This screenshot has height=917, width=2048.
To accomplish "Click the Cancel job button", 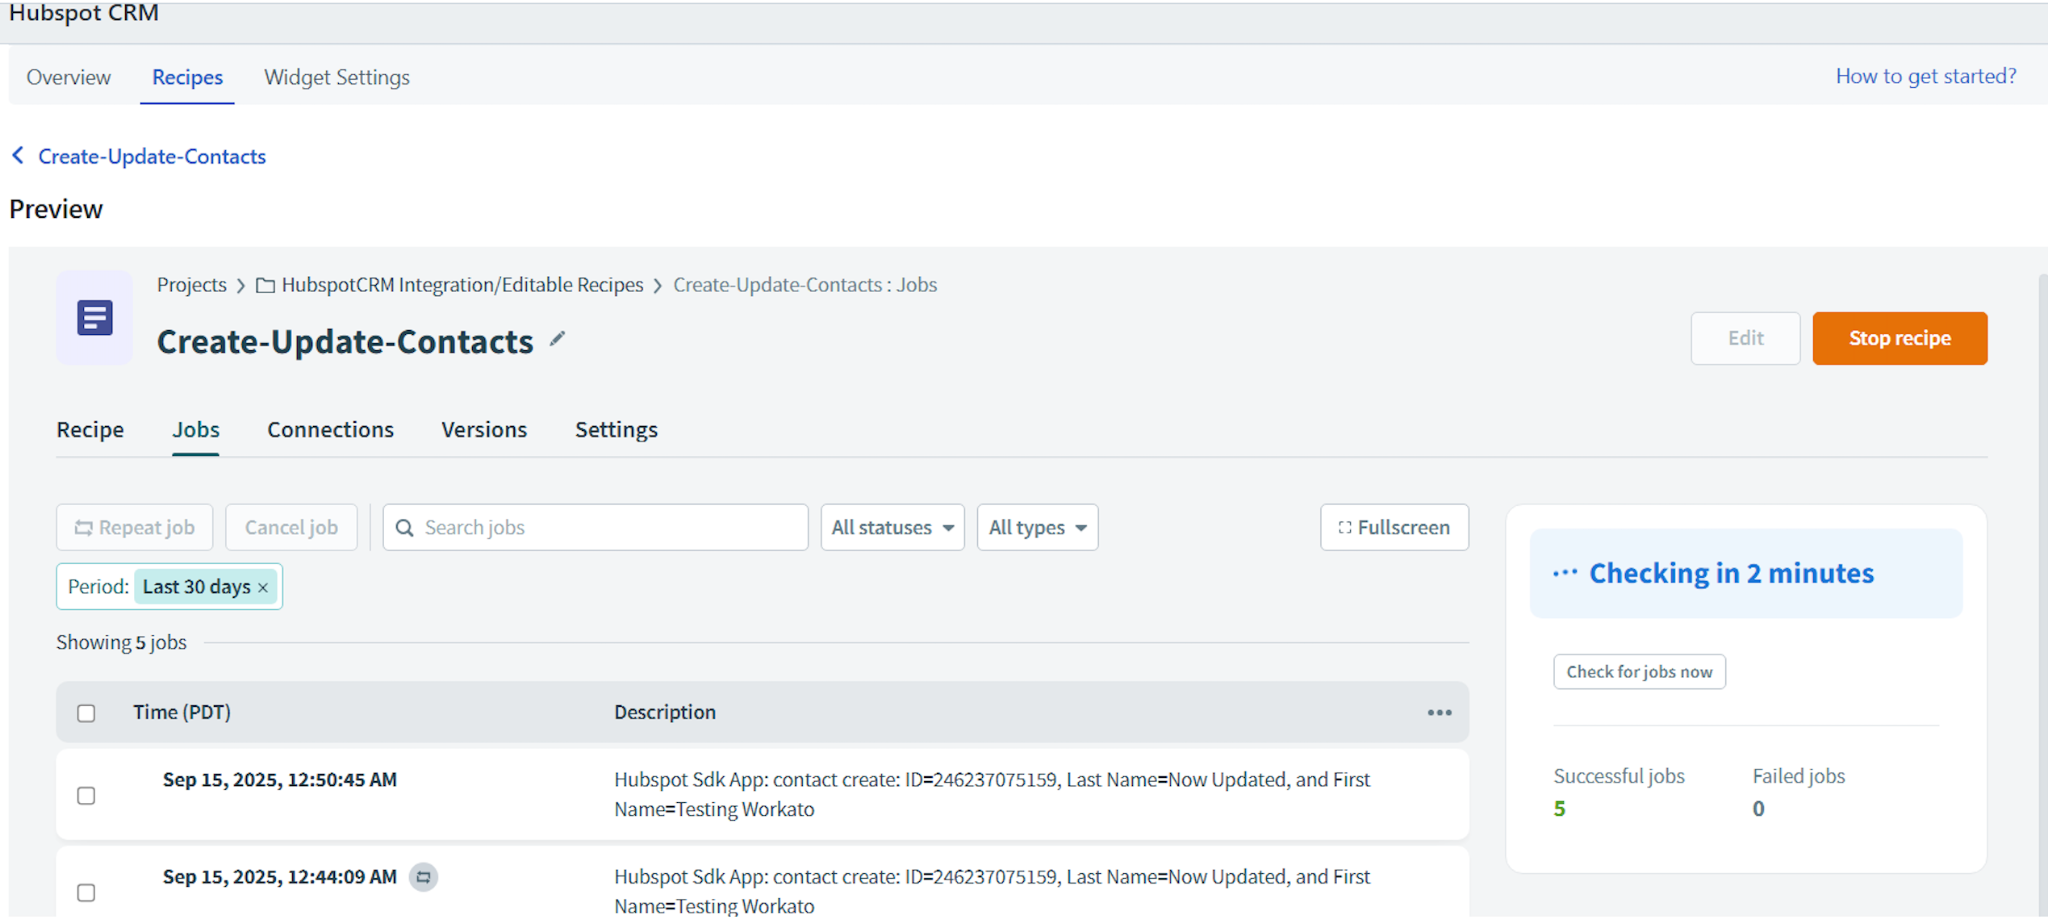I will (x=291, y=528).
